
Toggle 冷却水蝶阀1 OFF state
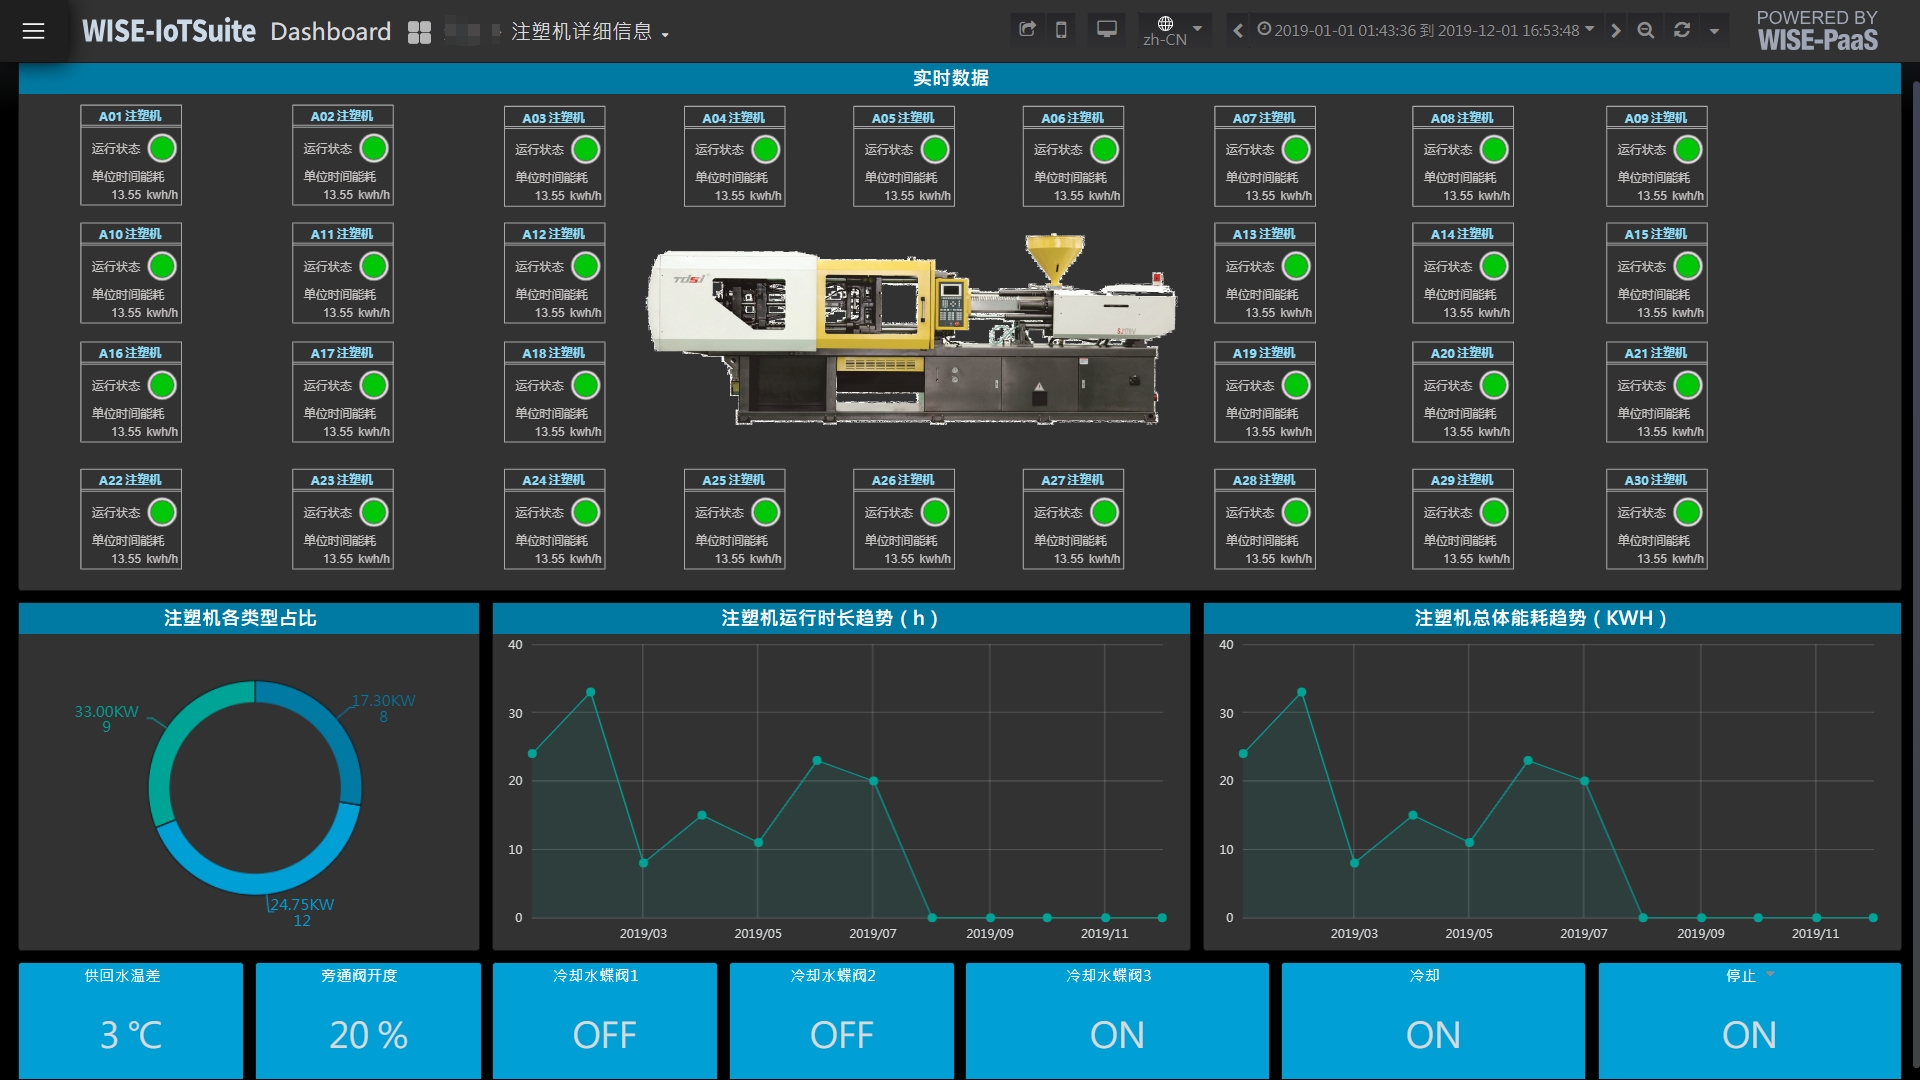(604, 1035)
